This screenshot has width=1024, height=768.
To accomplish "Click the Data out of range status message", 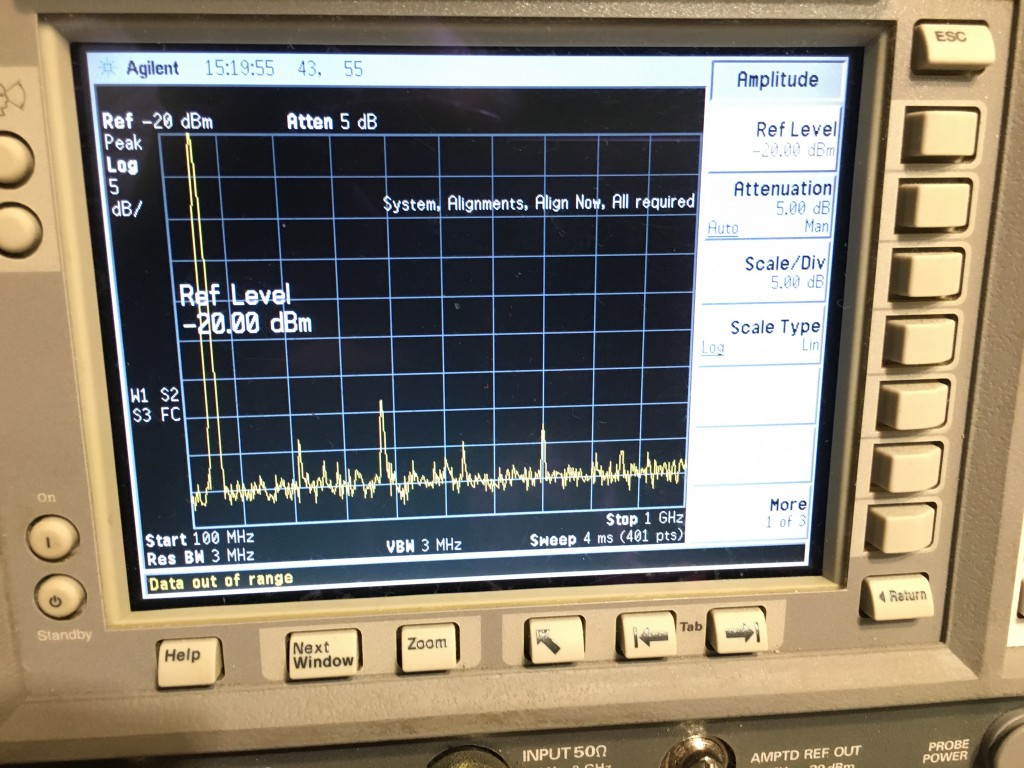I will pos(221,581).
